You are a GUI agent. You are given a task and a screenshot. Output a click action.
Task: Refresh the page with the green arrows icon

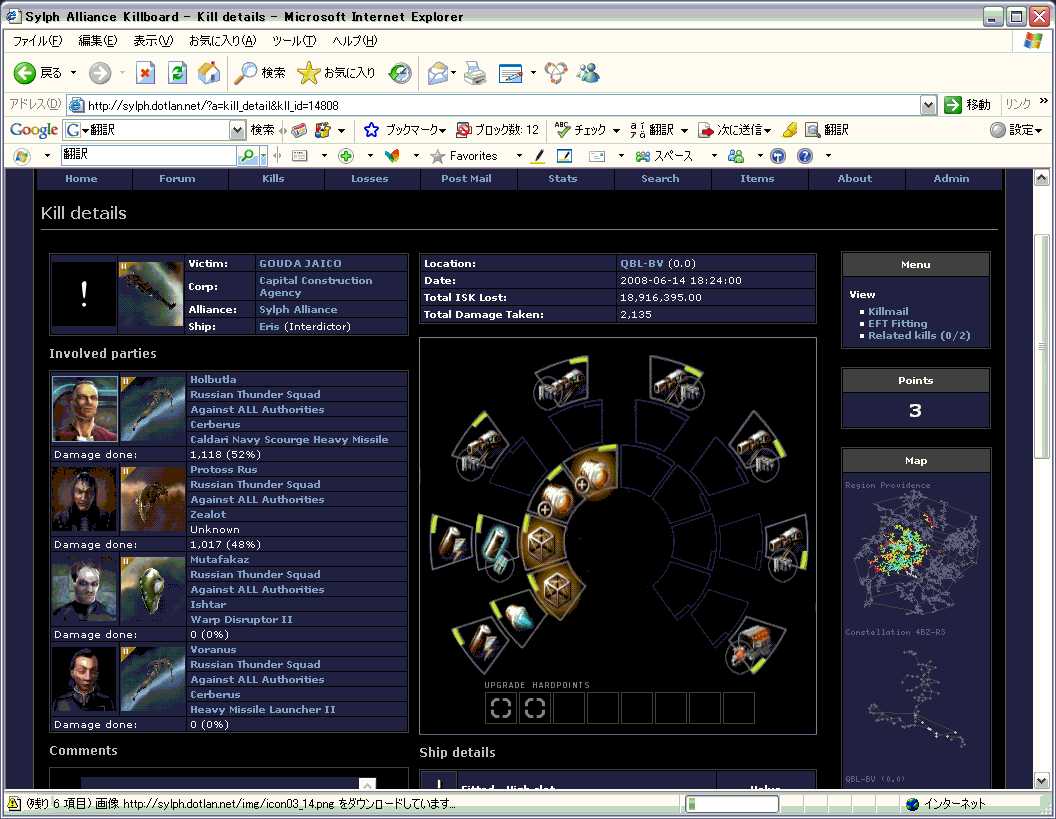pyautogui.click(x=177, y=72)
